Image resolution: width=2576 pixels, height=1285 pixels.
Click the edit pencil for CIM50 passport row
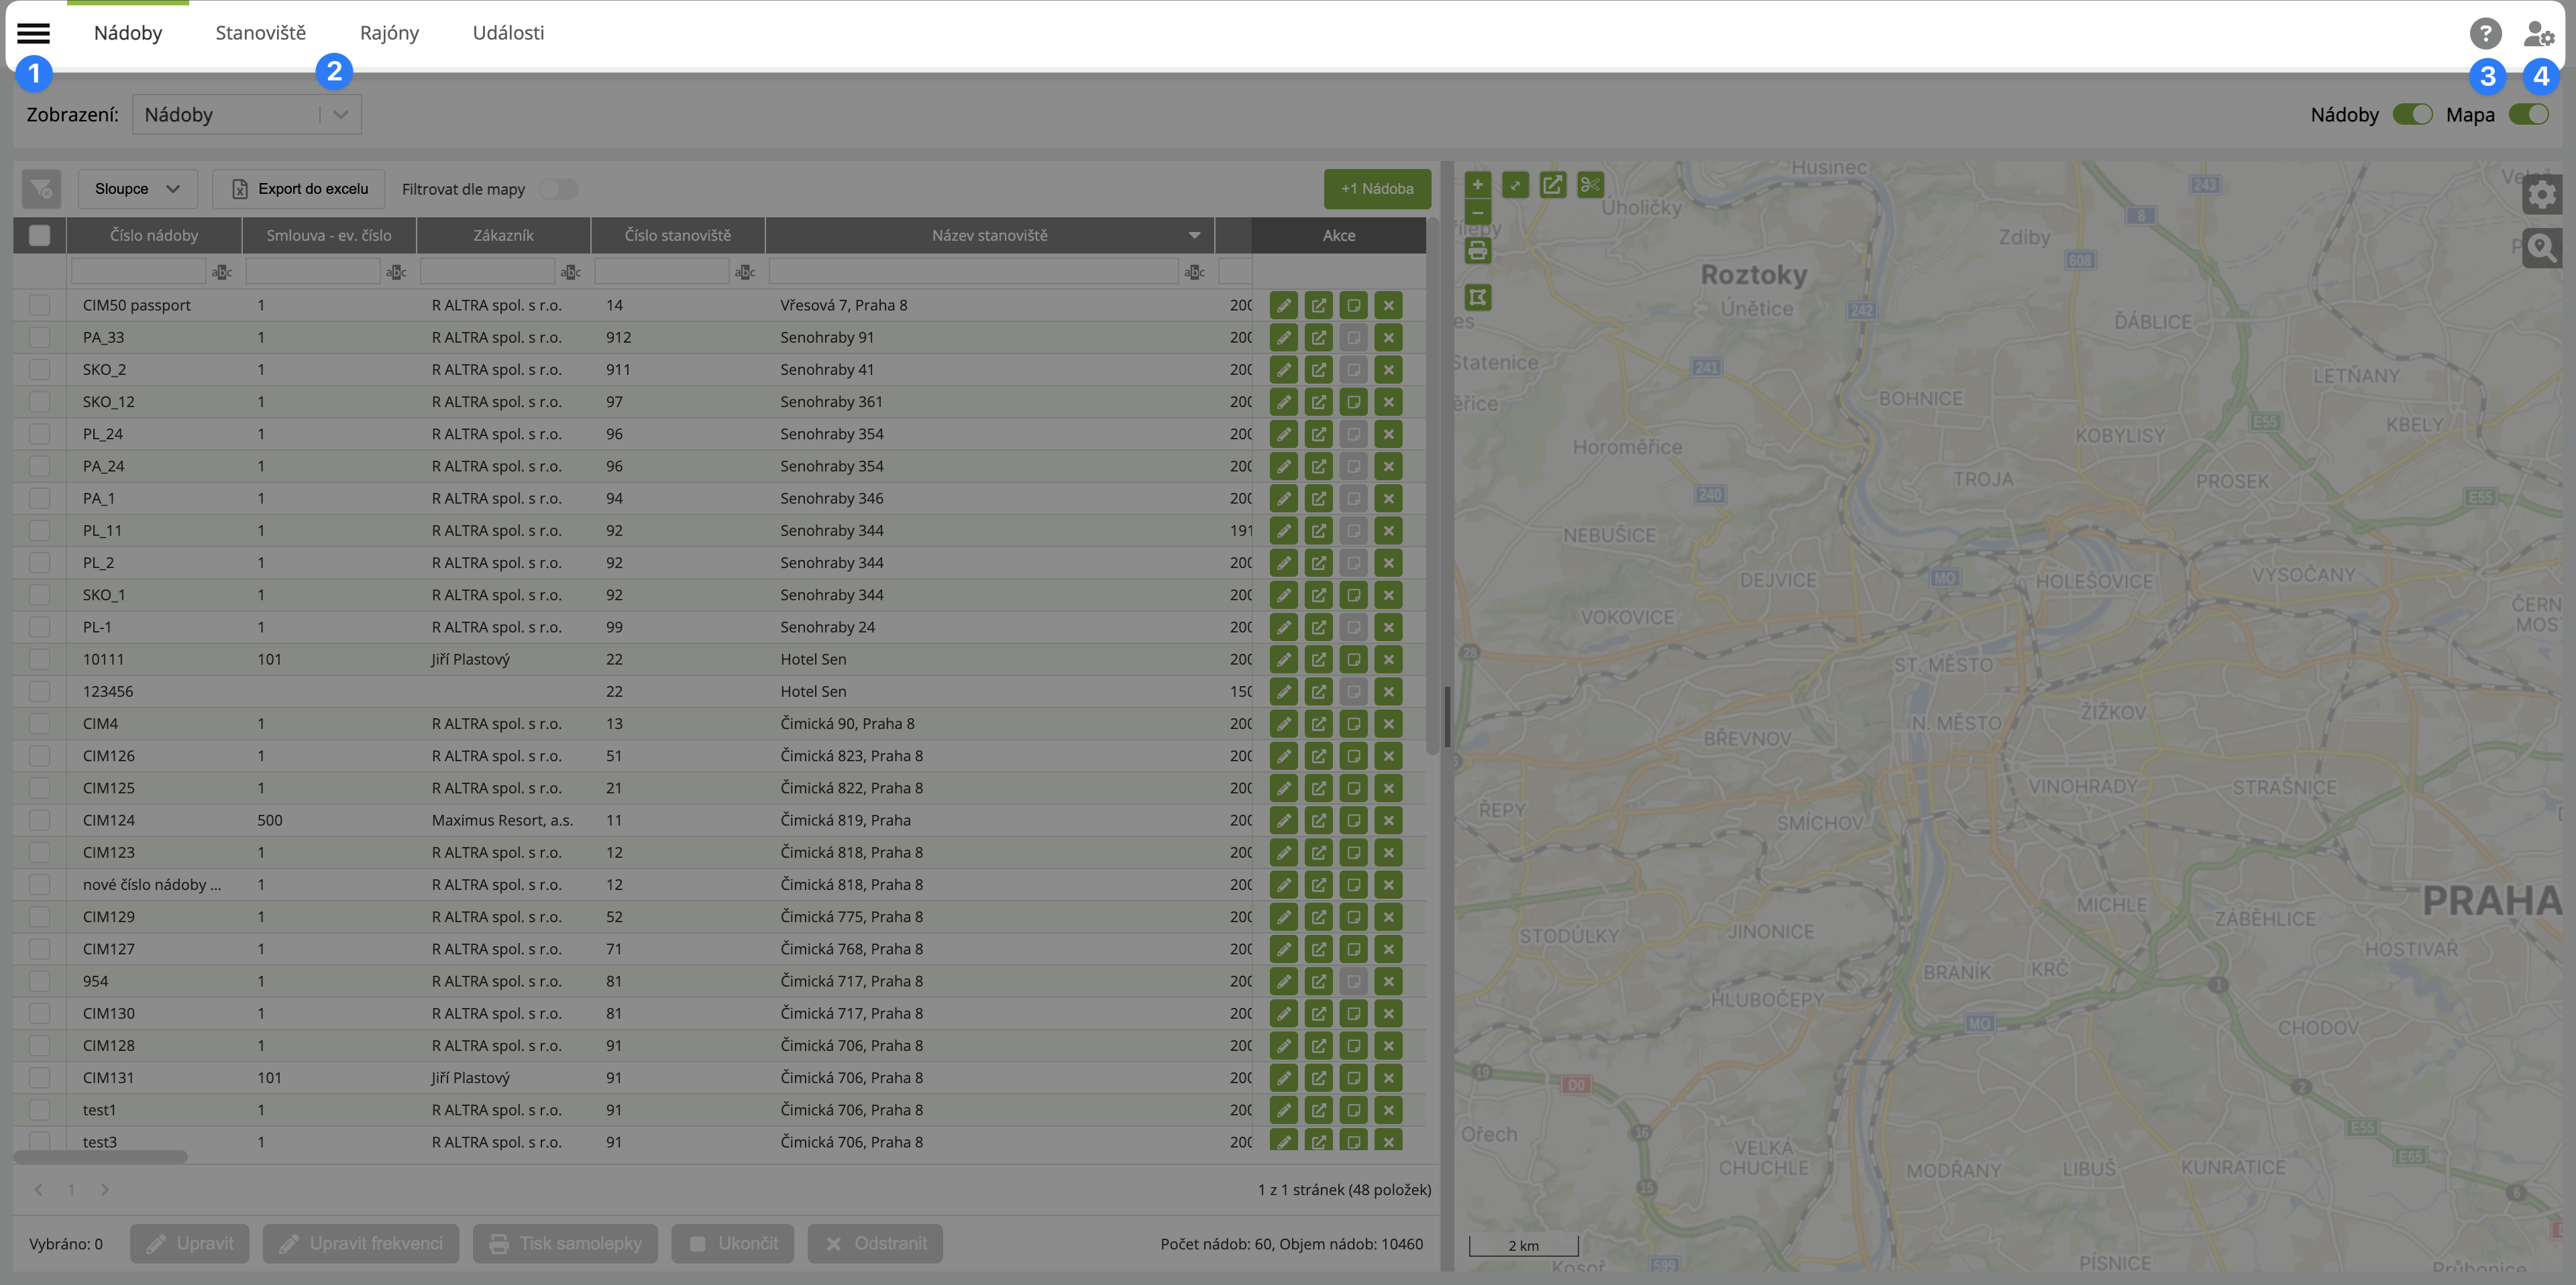click(1283, 305)
